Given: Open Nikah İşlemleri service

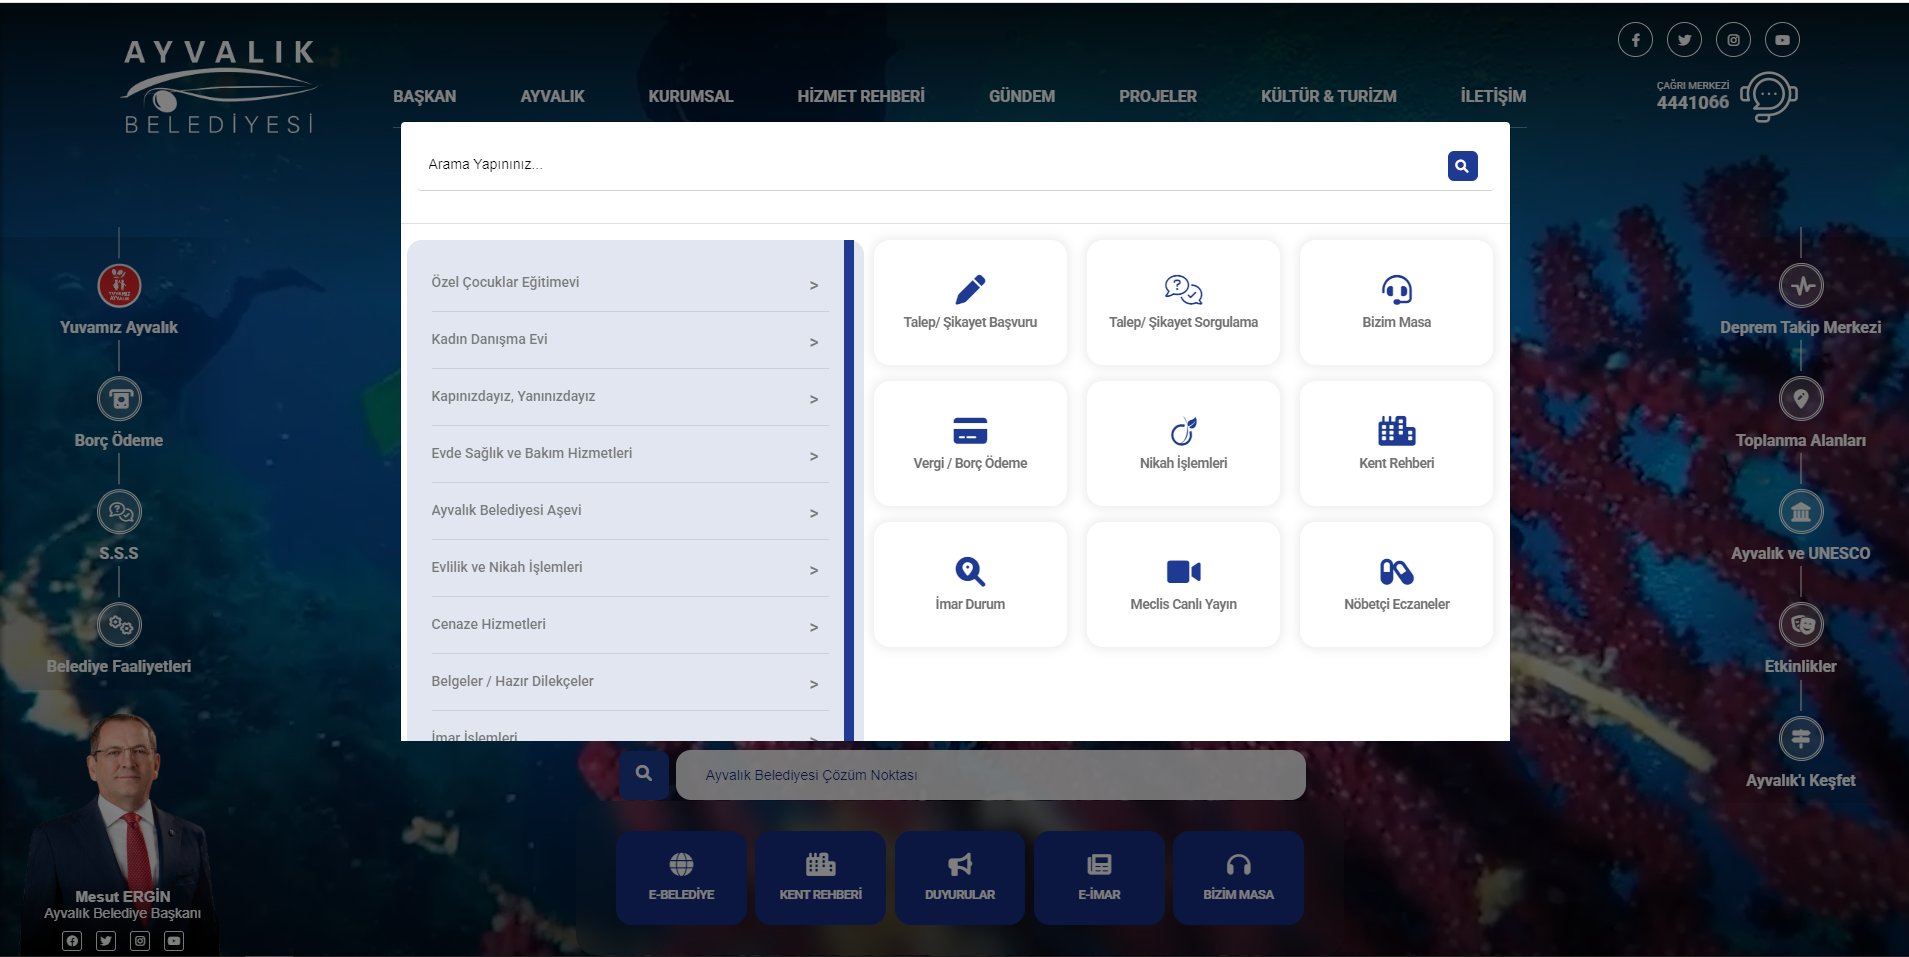Looking at the screenshot, I should pyautogui.click(x=1182, y=443).
